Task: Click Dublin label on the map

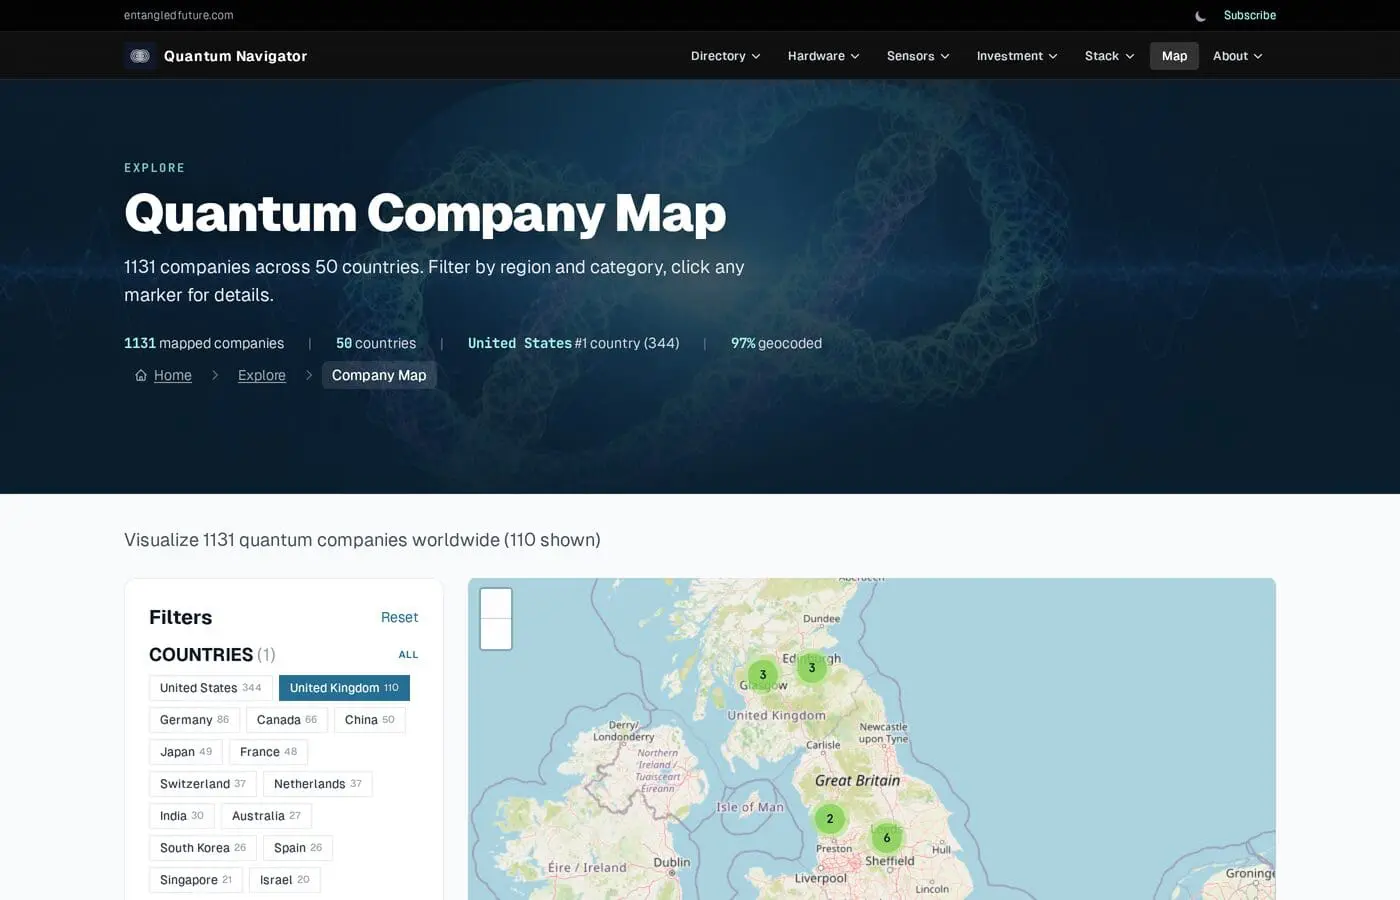Action: pos(672,862)
